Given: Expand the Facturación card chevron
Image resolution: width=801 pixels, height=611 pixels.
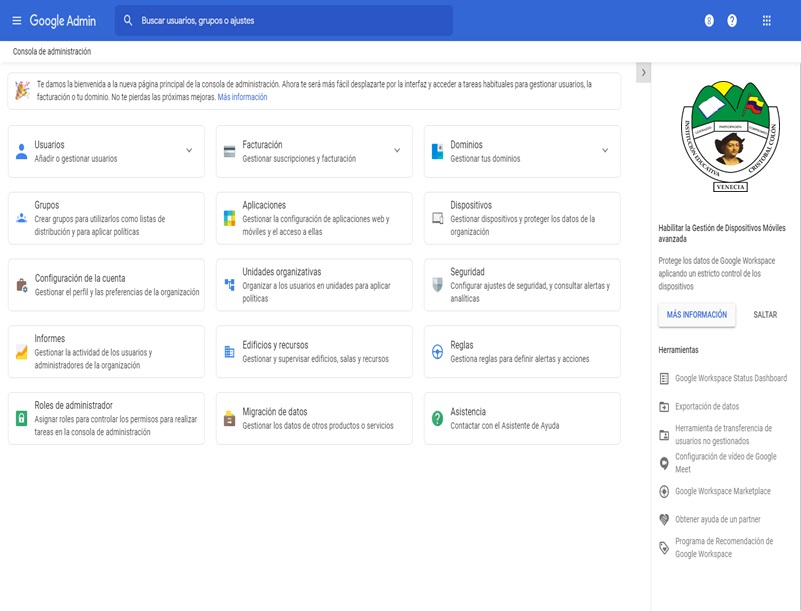Looking at the screenshot, I should 397,151.
